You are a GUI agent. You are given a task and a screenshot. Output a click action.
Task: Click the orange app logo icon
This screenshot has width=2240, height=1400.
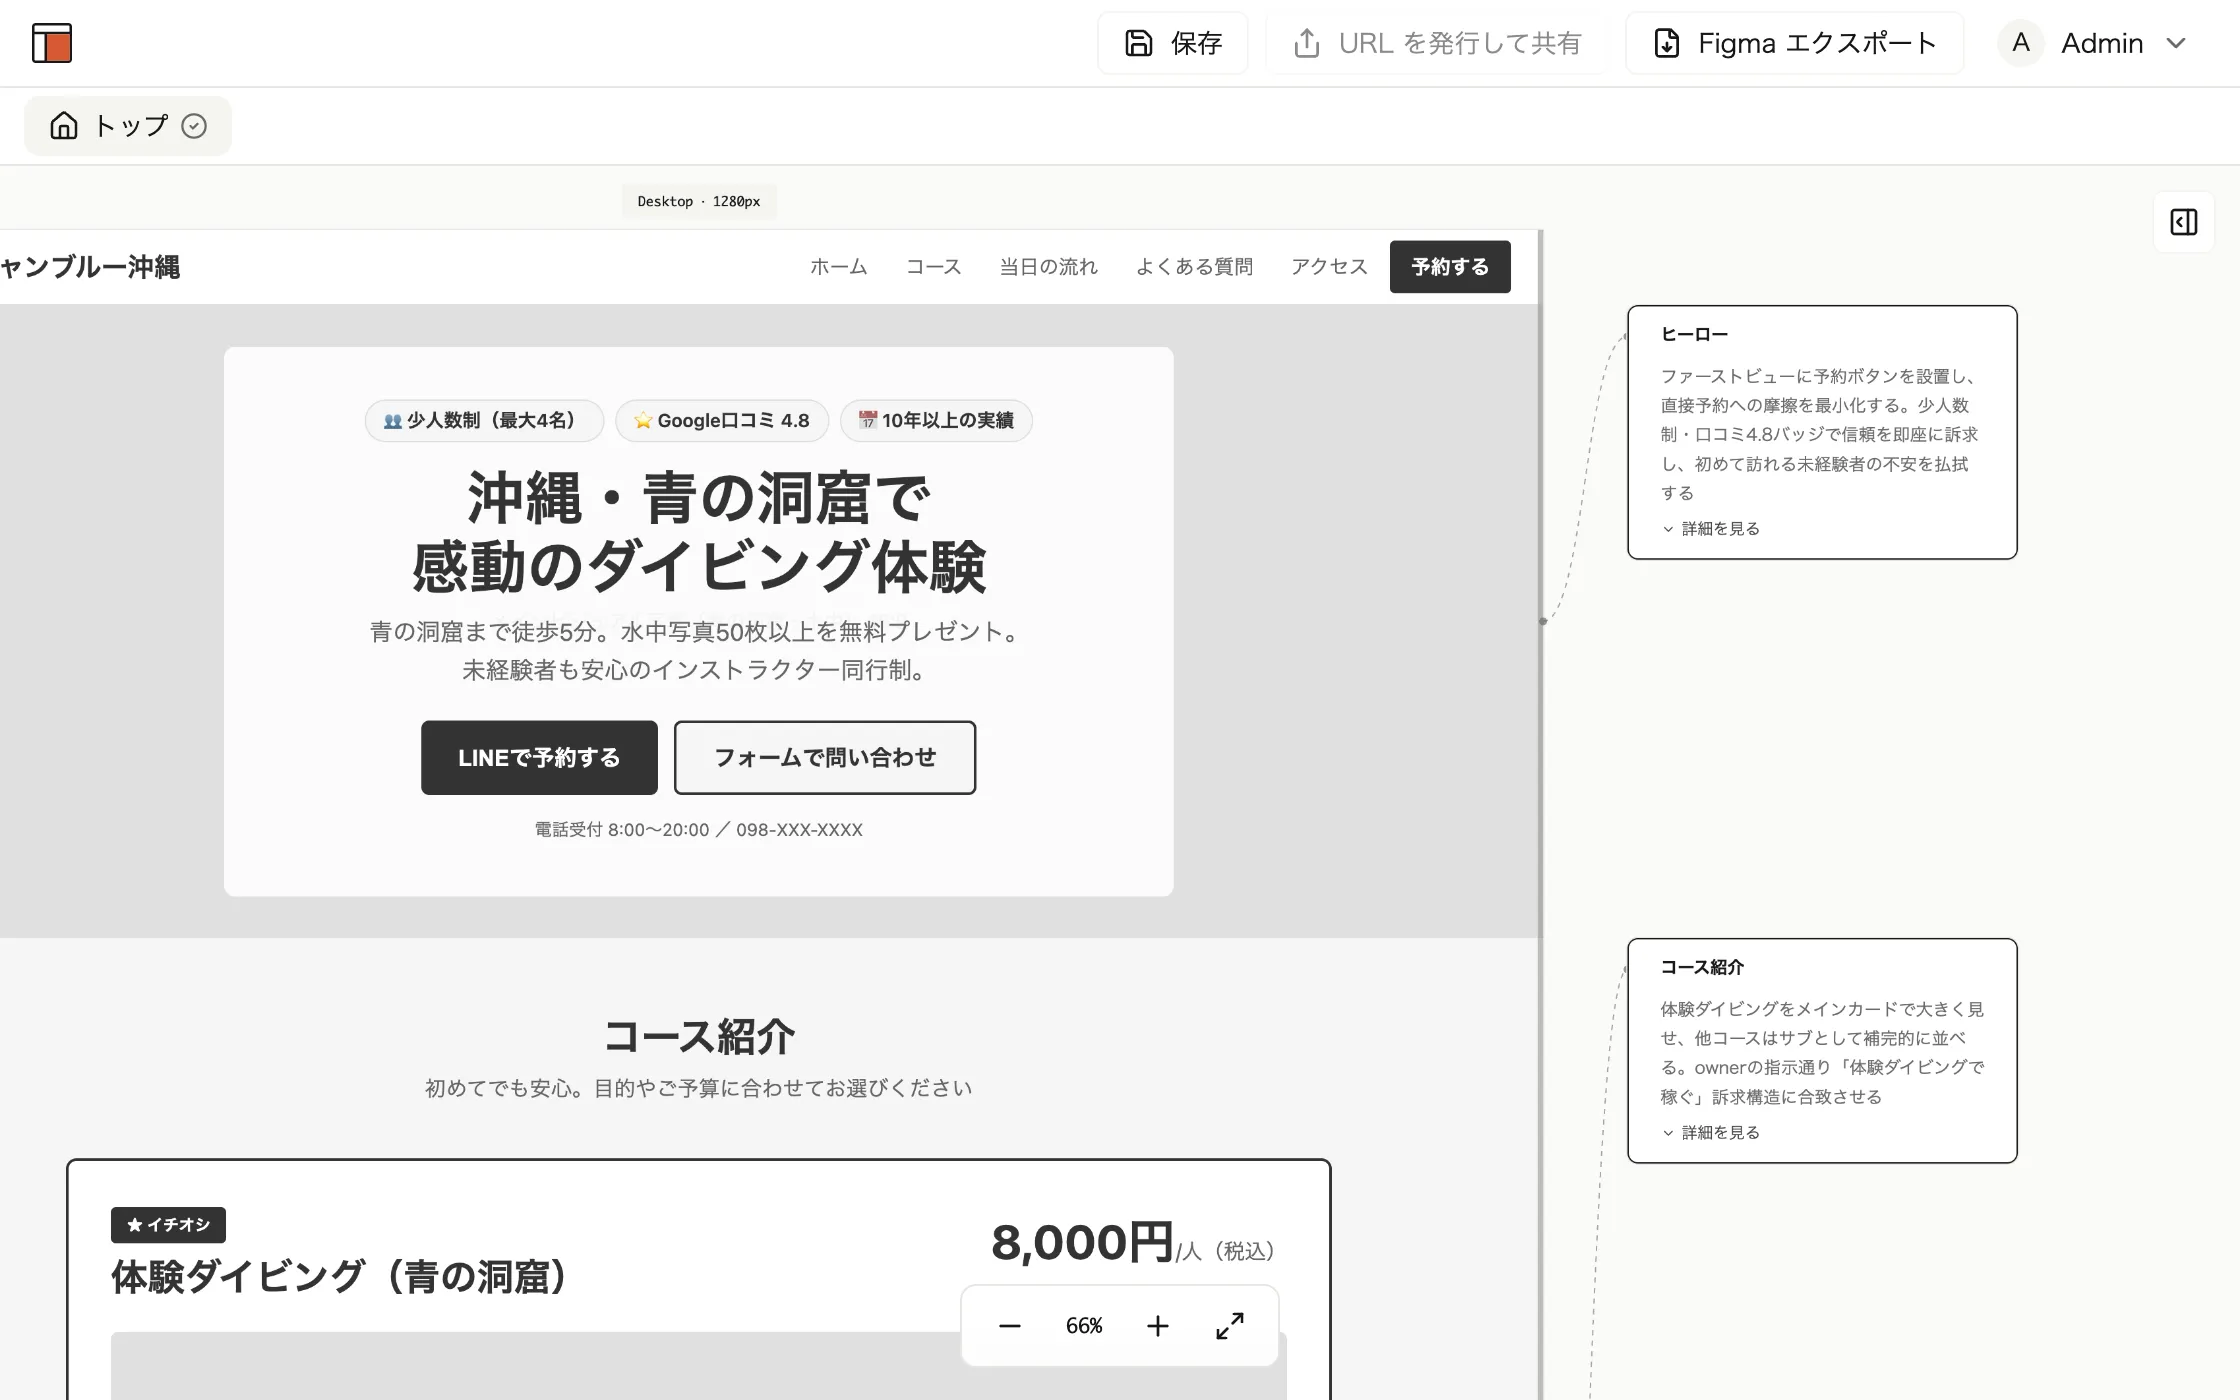[52, 43]
